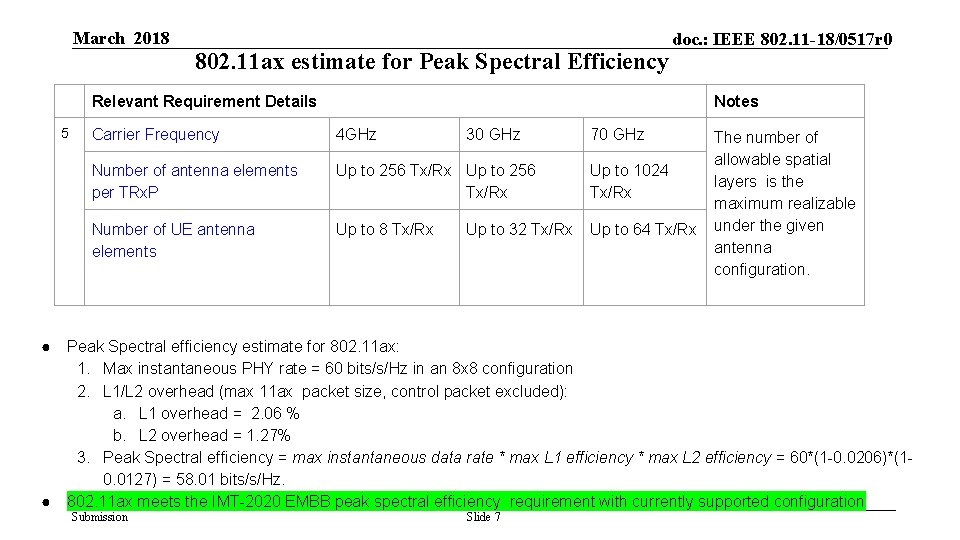Click the document number 'doc.: IEEE 802.11-18/0517r0'
This screenshot has width=960, height=540.
(782, 39)
